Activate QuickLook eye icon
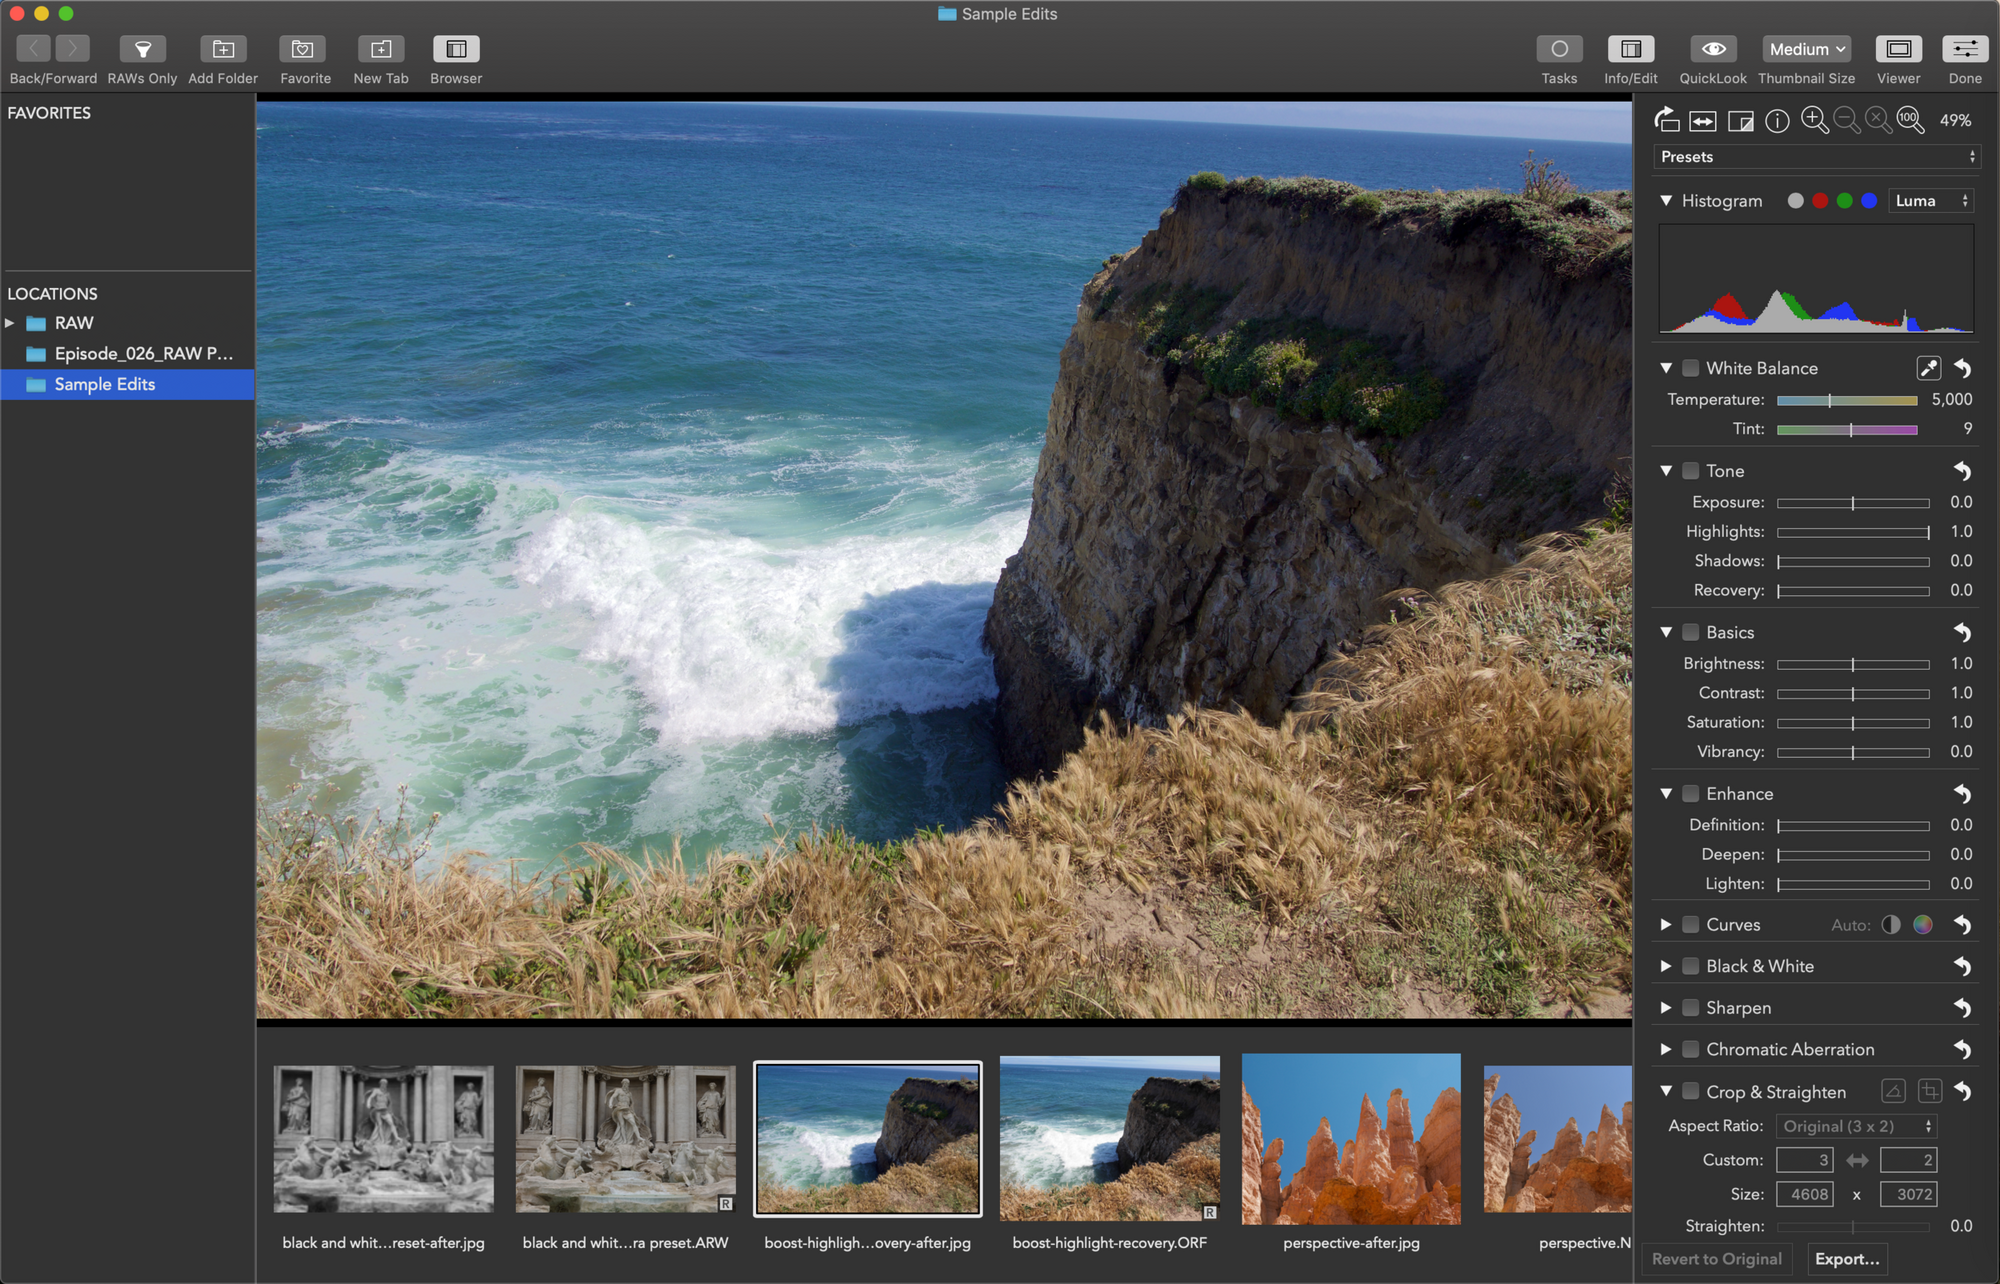The image size is (2000, 1284). pos(1713,49)
